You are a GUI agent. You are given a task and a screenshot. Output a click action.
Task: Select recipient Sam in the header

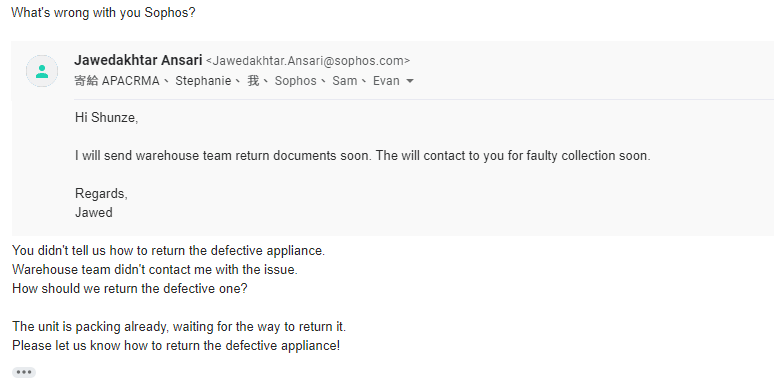(x=345, y=81)
